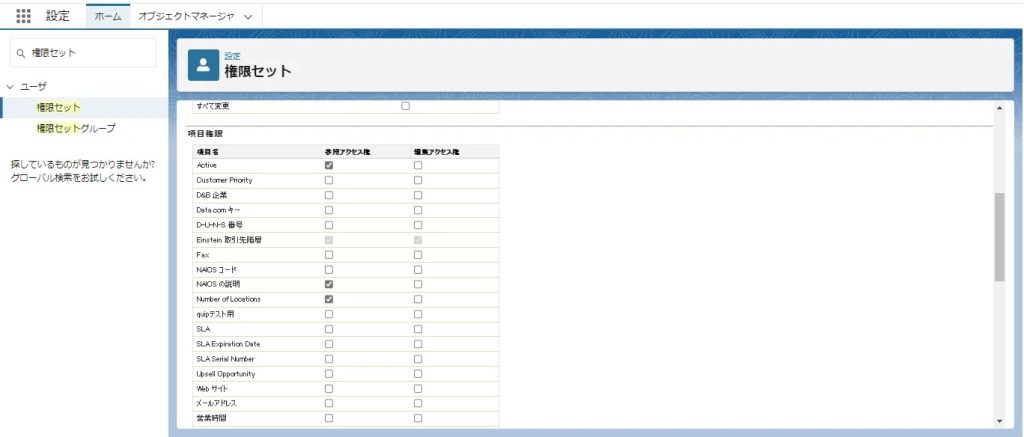This screenshot has width=1024, height=437.
Task: Enable edit access for Fax
Action: pos(418,255)
